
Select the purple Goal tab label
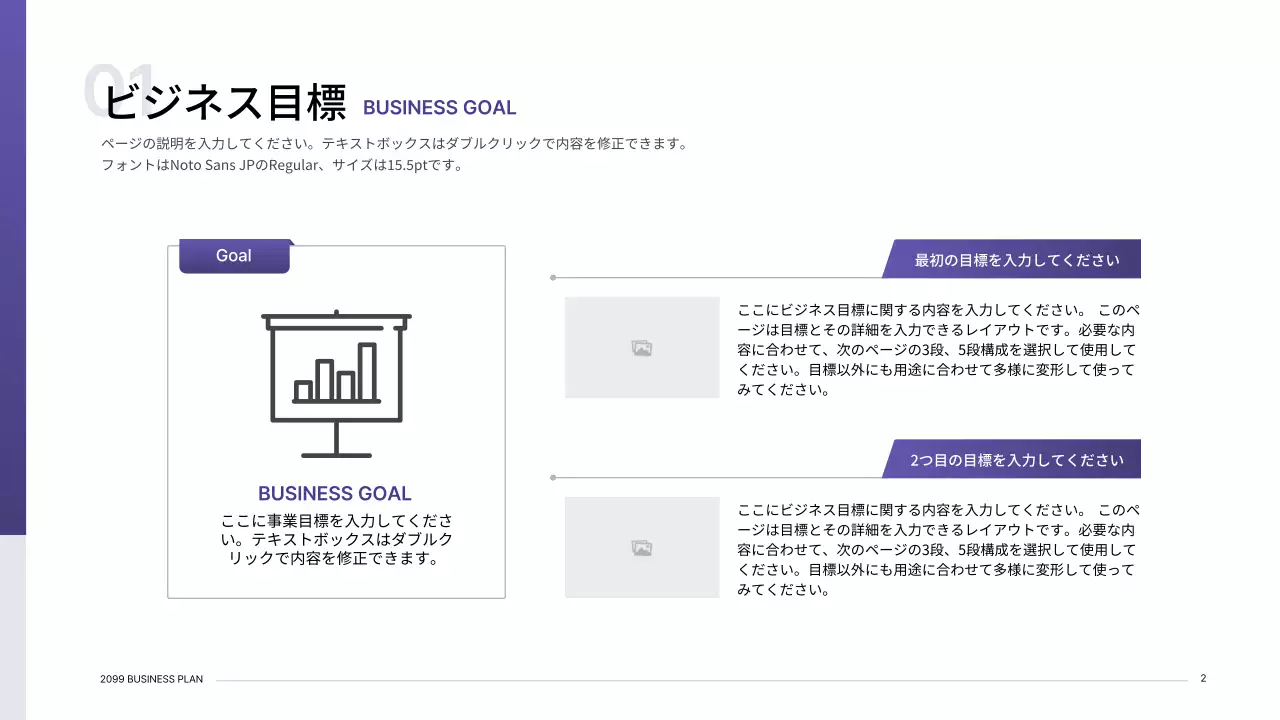coord(234,256)
